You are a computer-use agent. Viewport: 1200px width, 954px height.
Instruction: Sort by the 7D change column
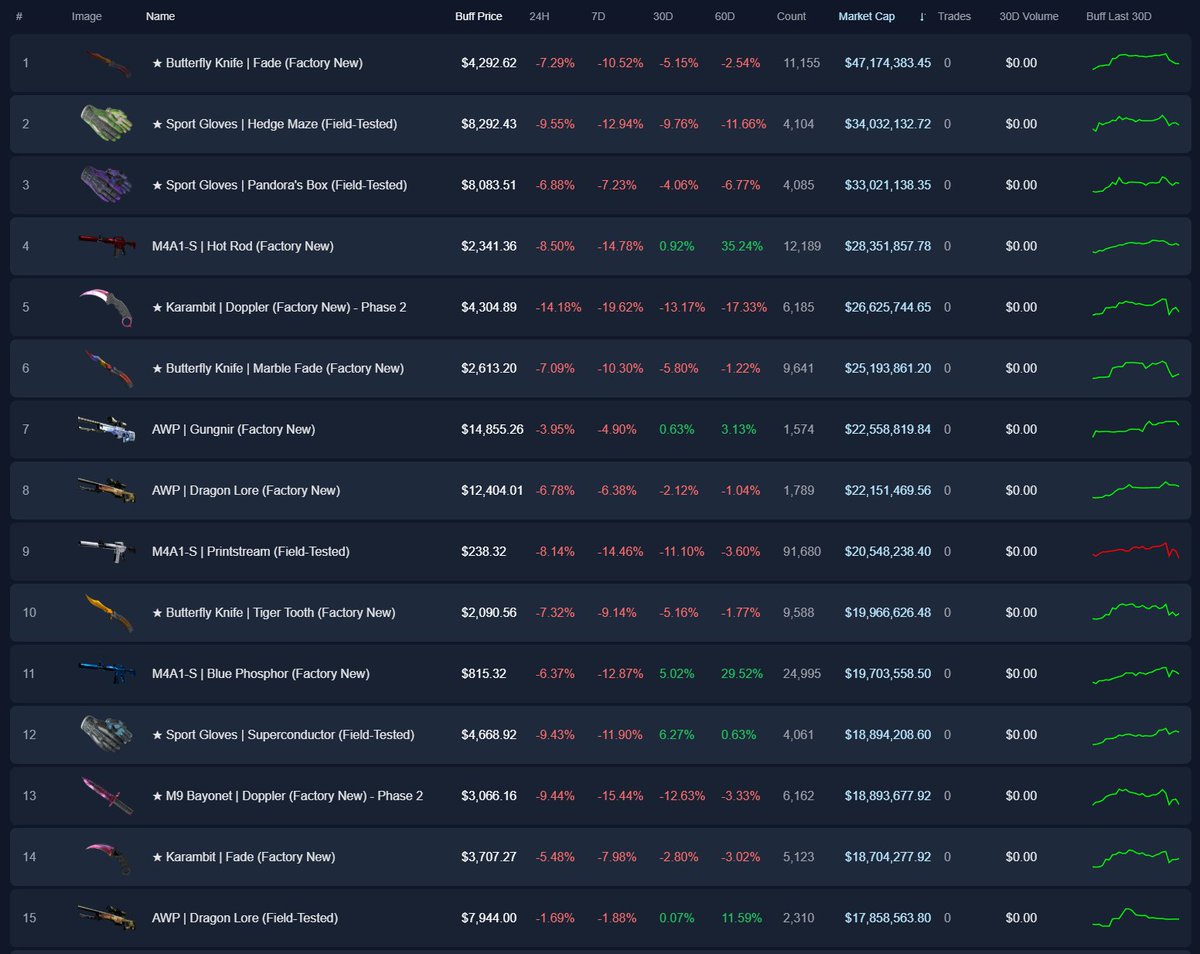click(598, 17)
